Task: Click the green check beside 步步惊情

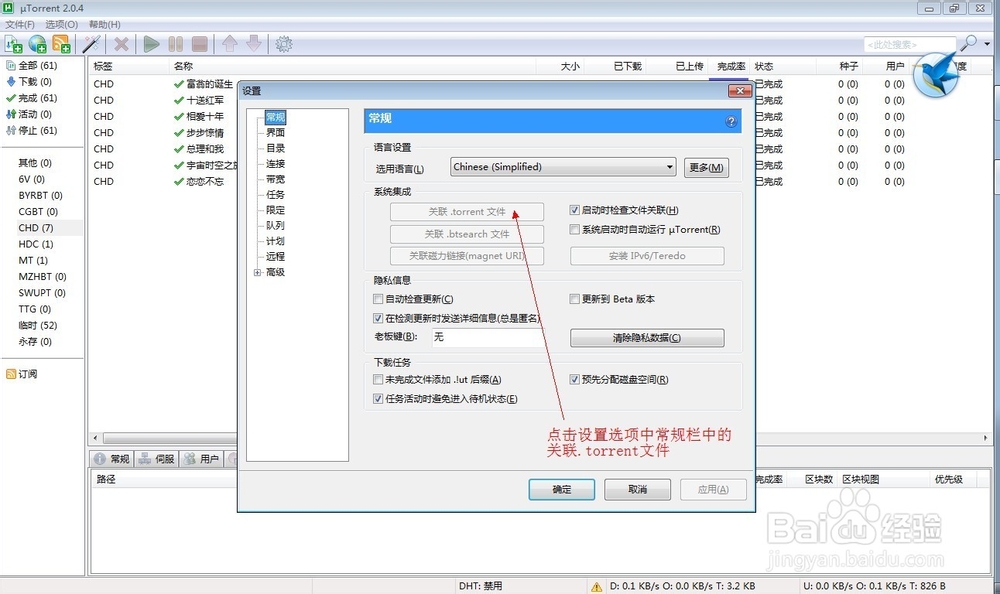Action: coord(179,133)
